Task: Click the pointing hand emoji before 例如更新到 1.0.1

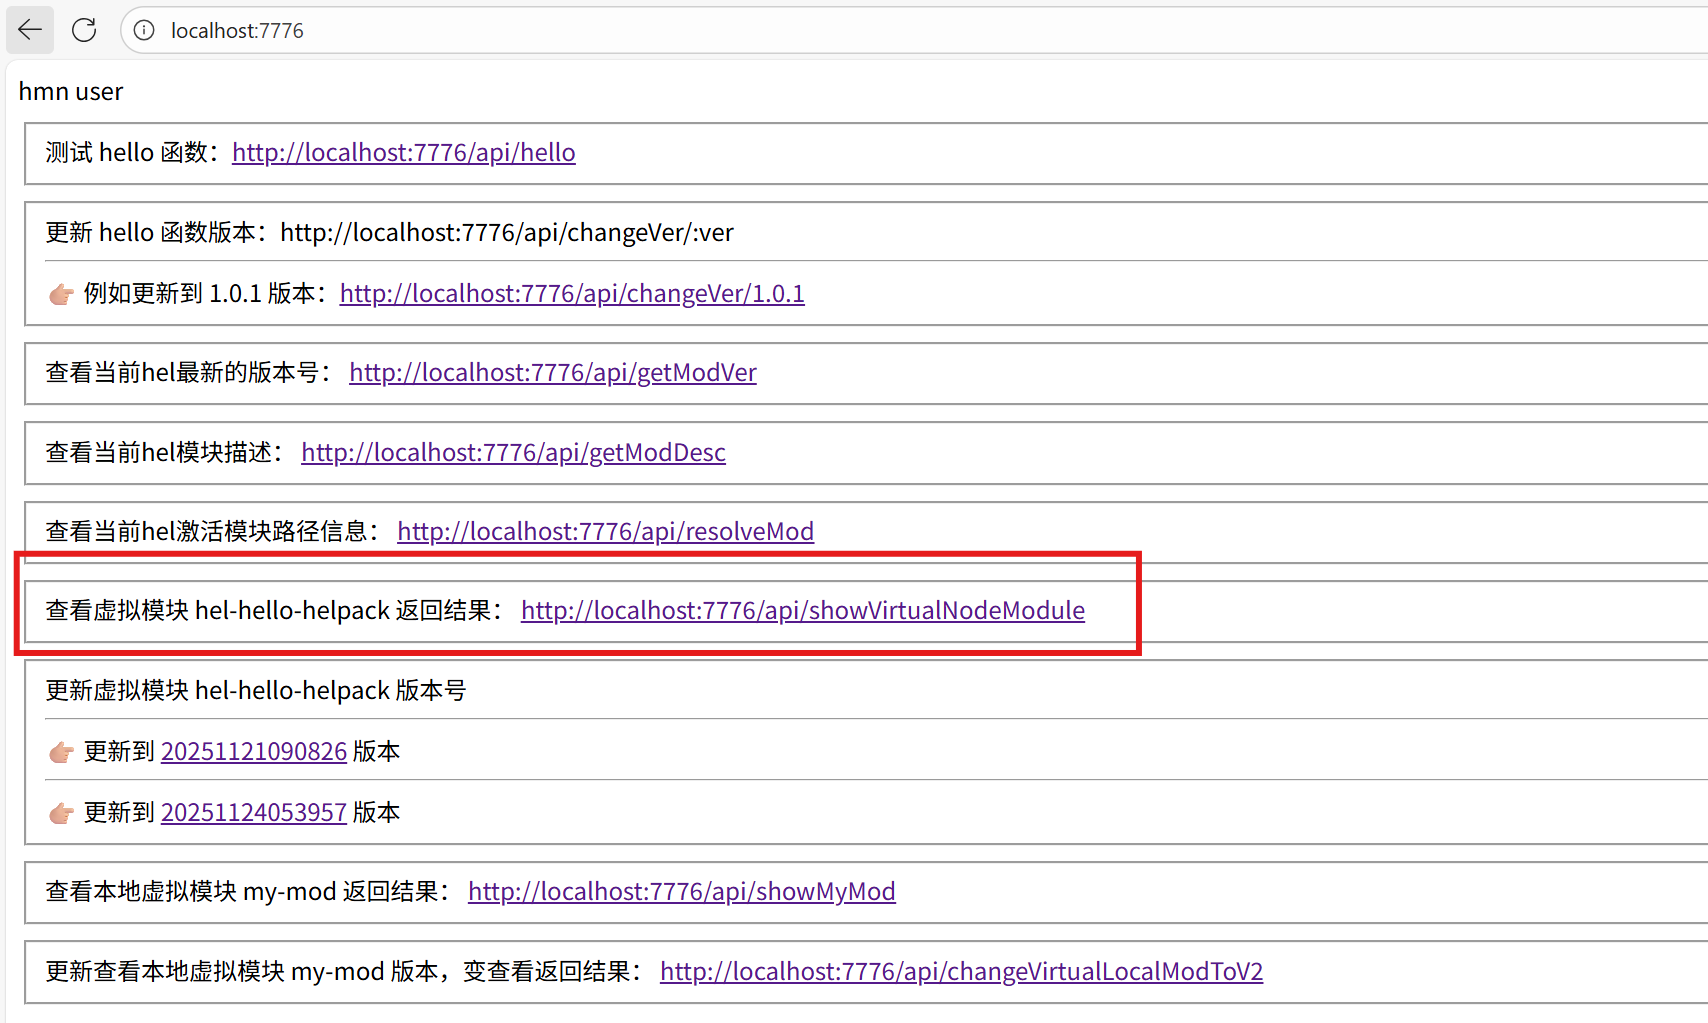Action: coord(61,294)
